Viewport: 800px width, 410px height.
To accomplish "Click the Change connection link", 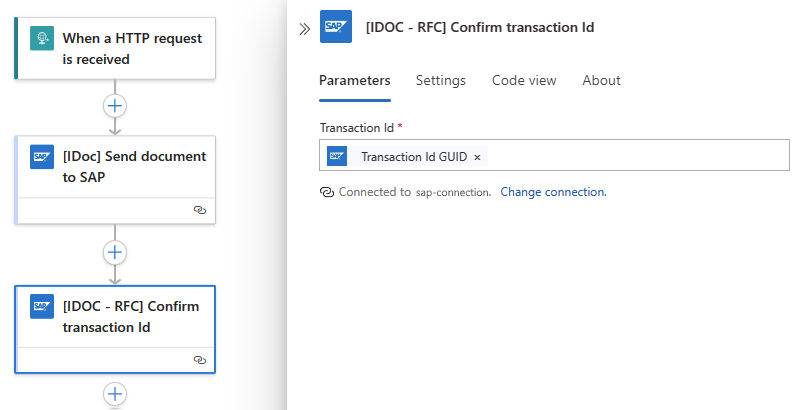I will click(x=553, y=191).
